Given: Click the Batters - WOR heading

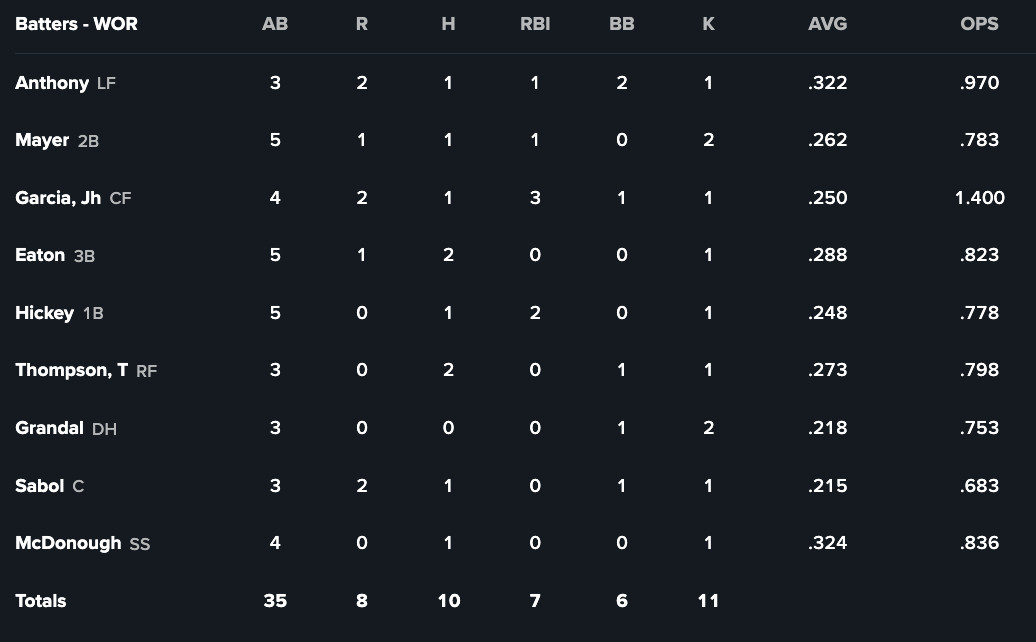Looking at the screenshot, I should (x=76, y=24).
